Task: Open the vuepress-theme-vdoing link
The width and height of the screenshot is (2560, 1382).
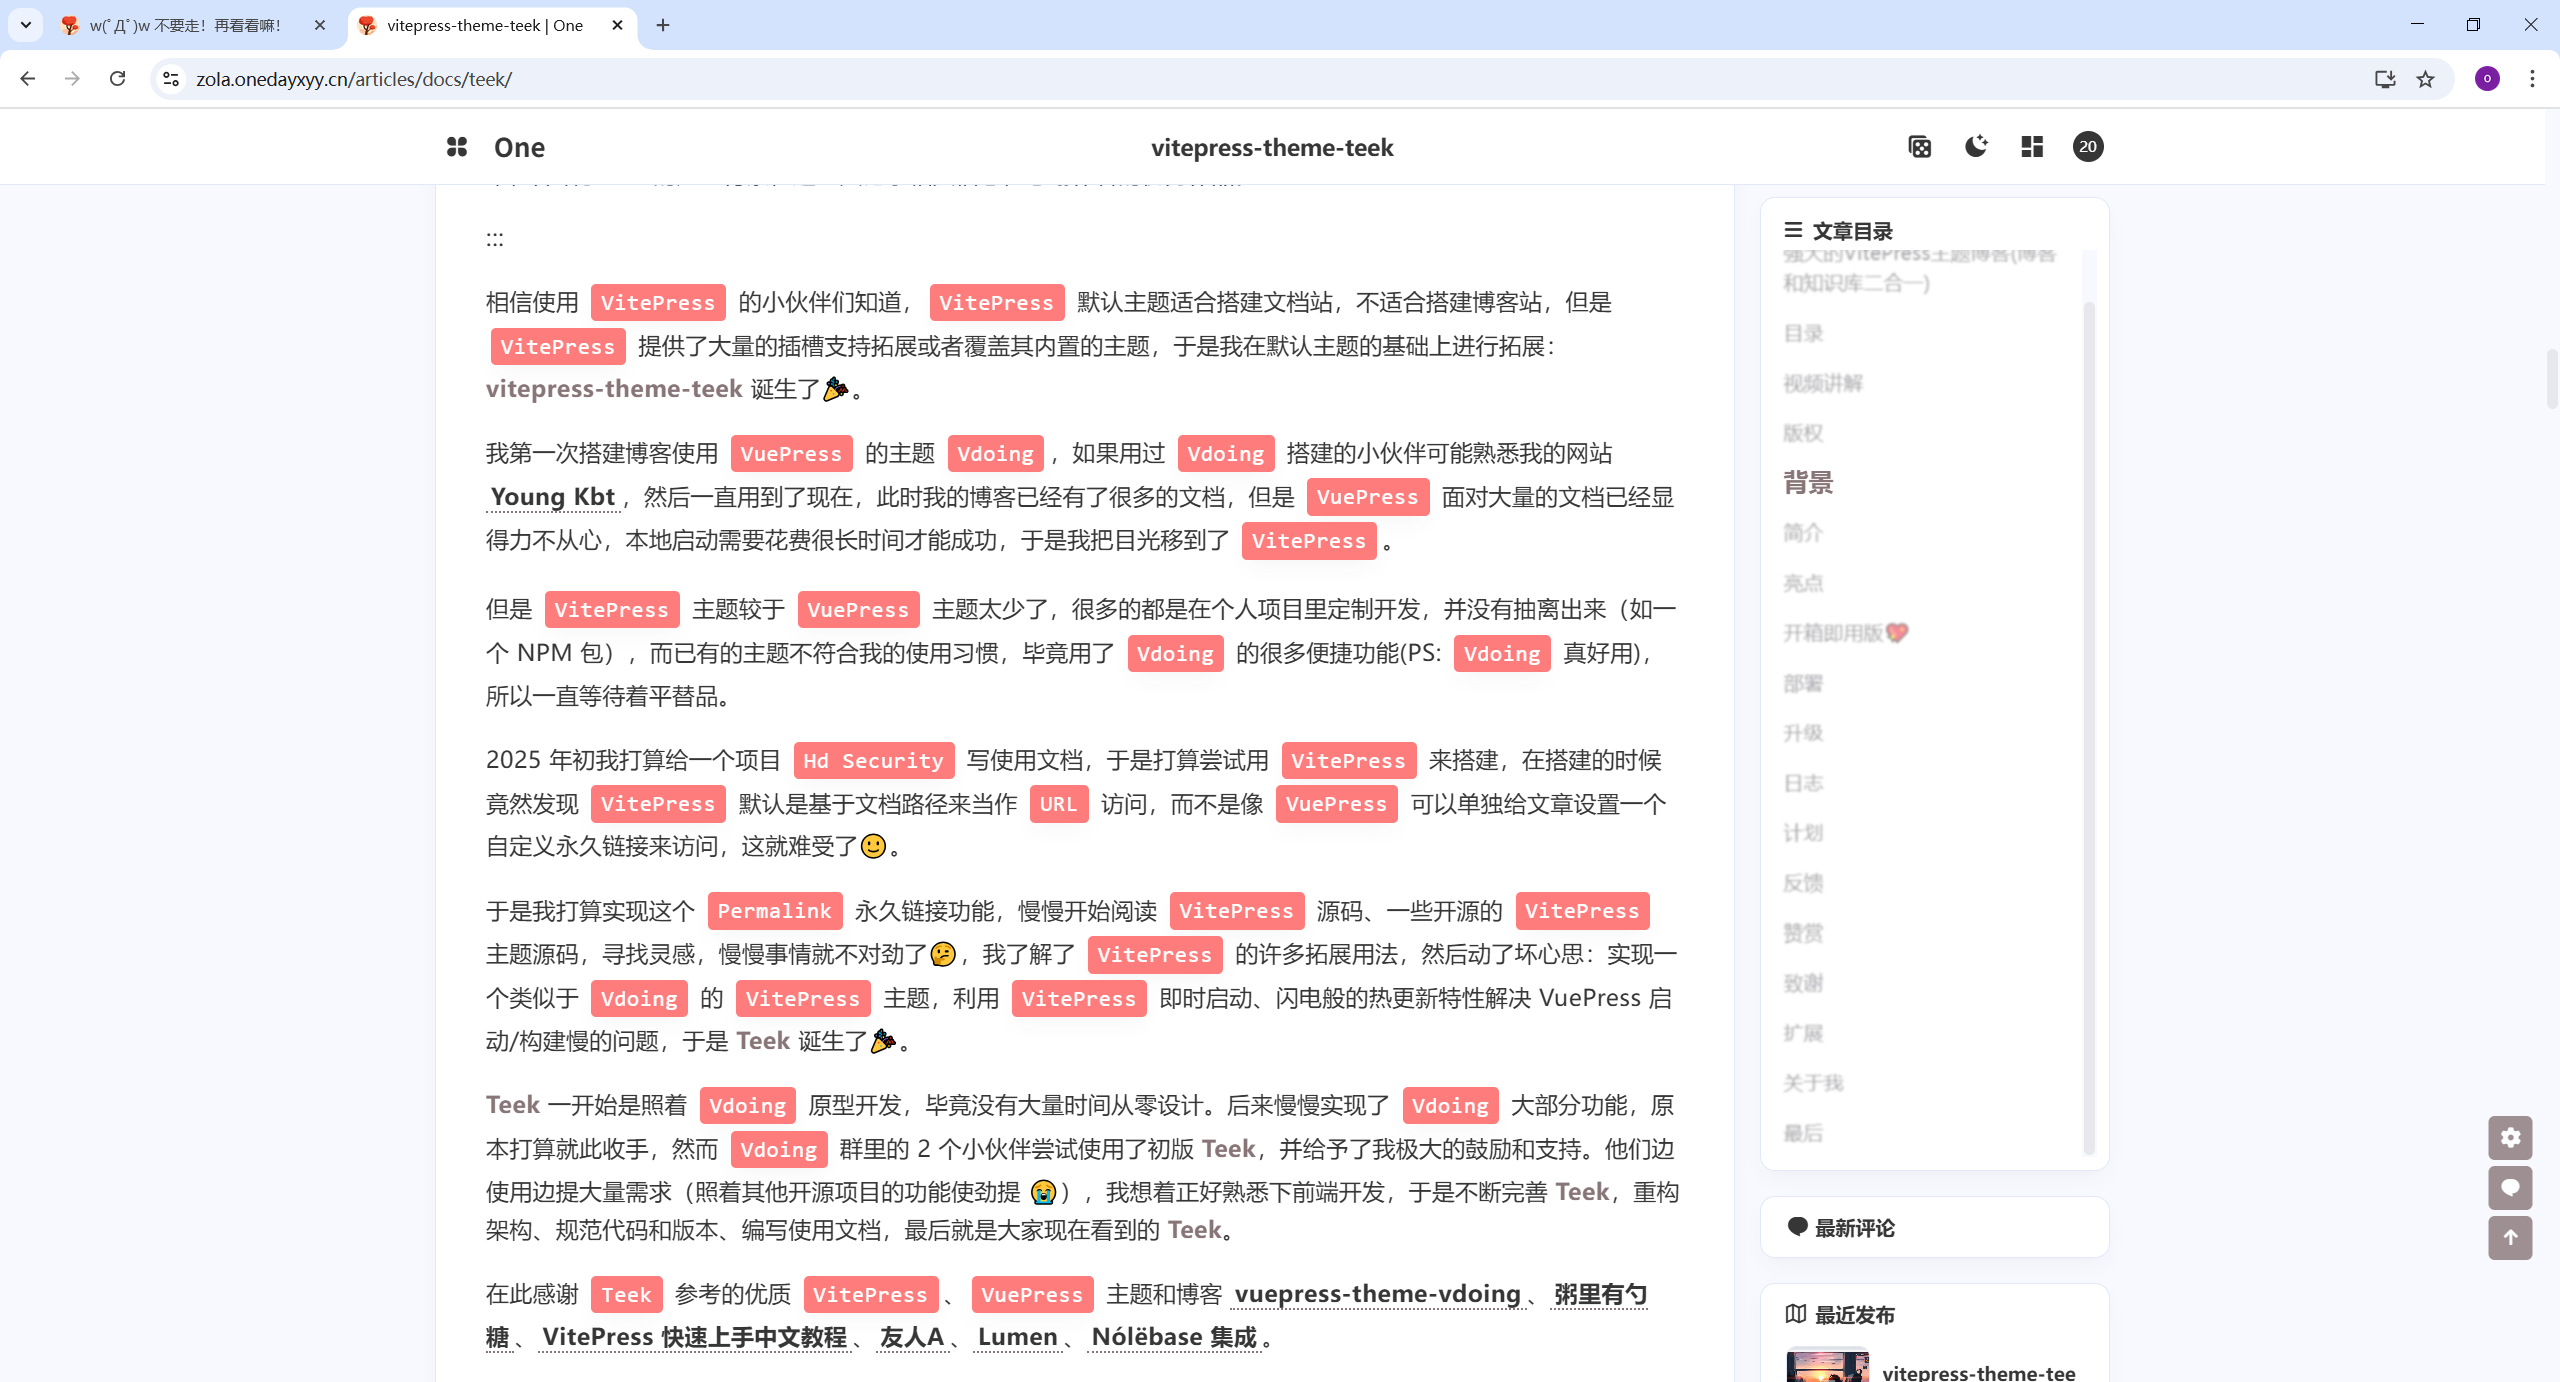Action: point(1377,1294)
